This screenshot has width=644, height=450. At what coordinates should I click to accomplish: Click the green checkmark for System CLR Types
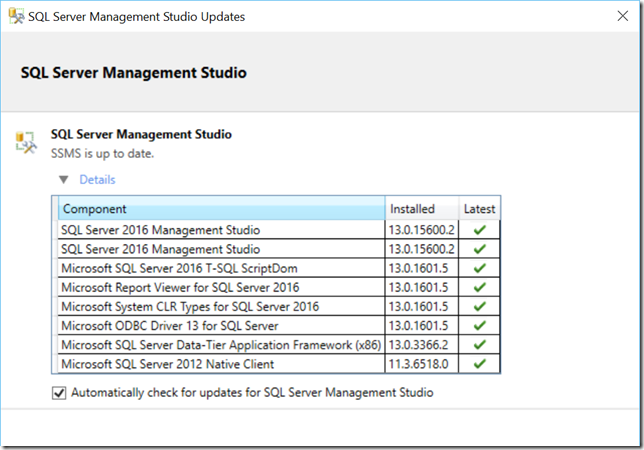coord(480,306)
